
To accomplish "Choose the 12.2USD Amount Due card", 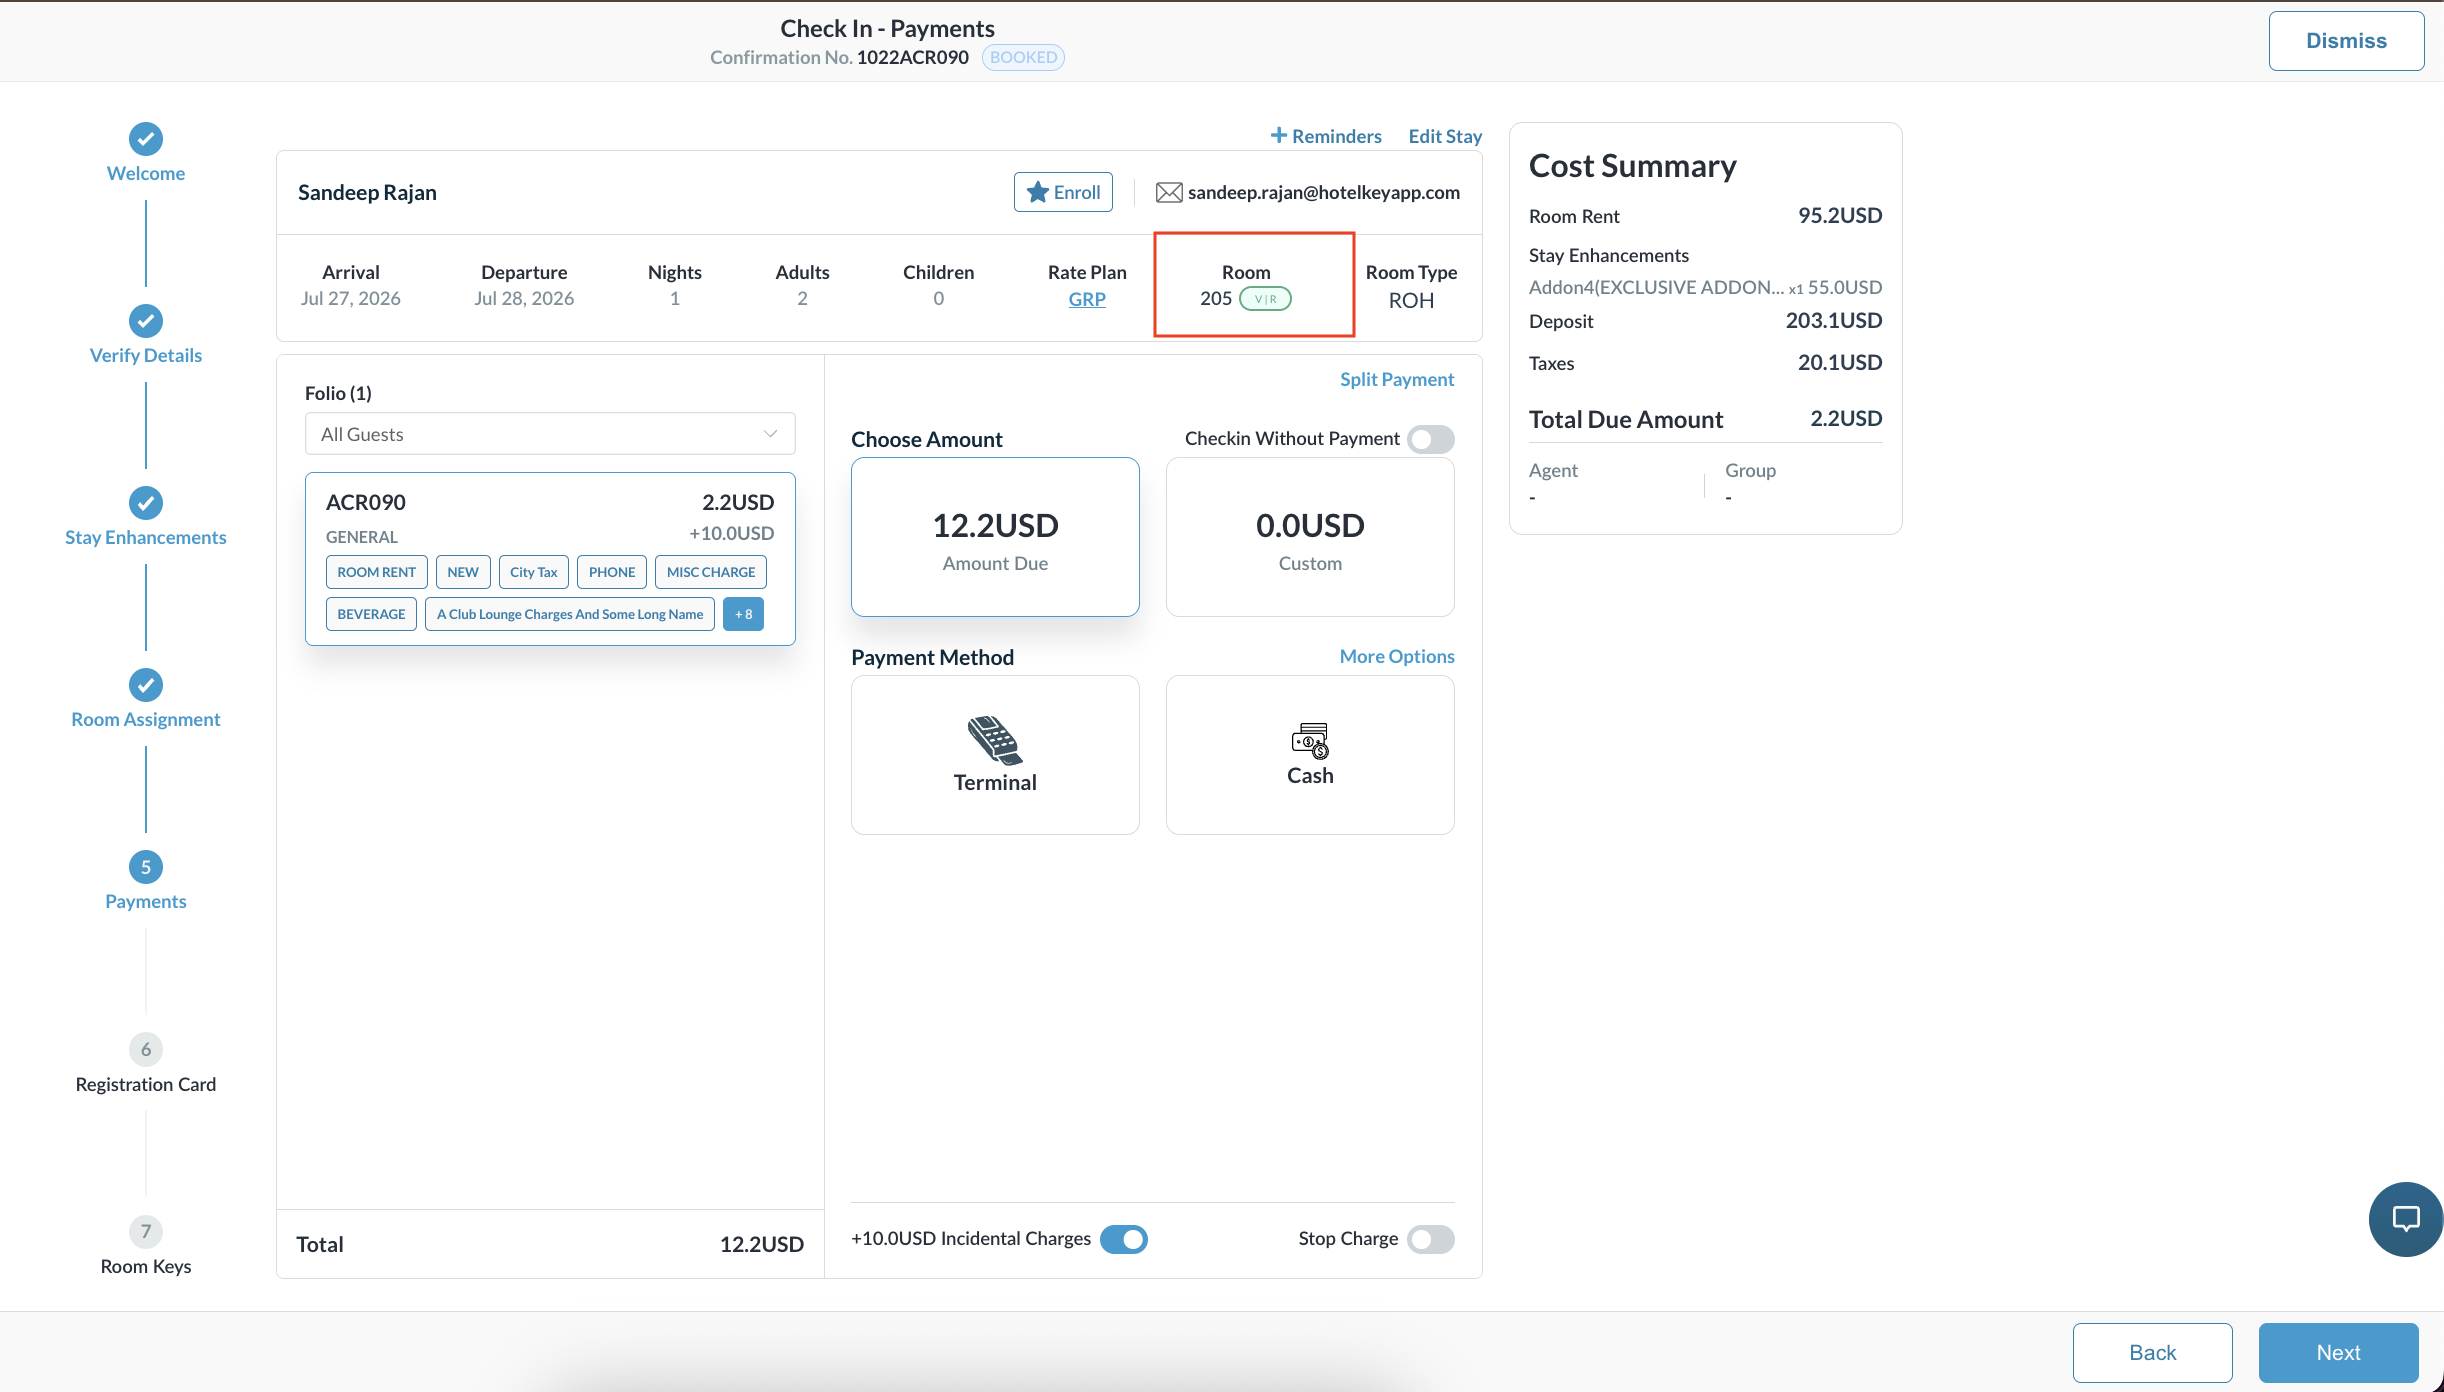I will [x=995, y=537].
